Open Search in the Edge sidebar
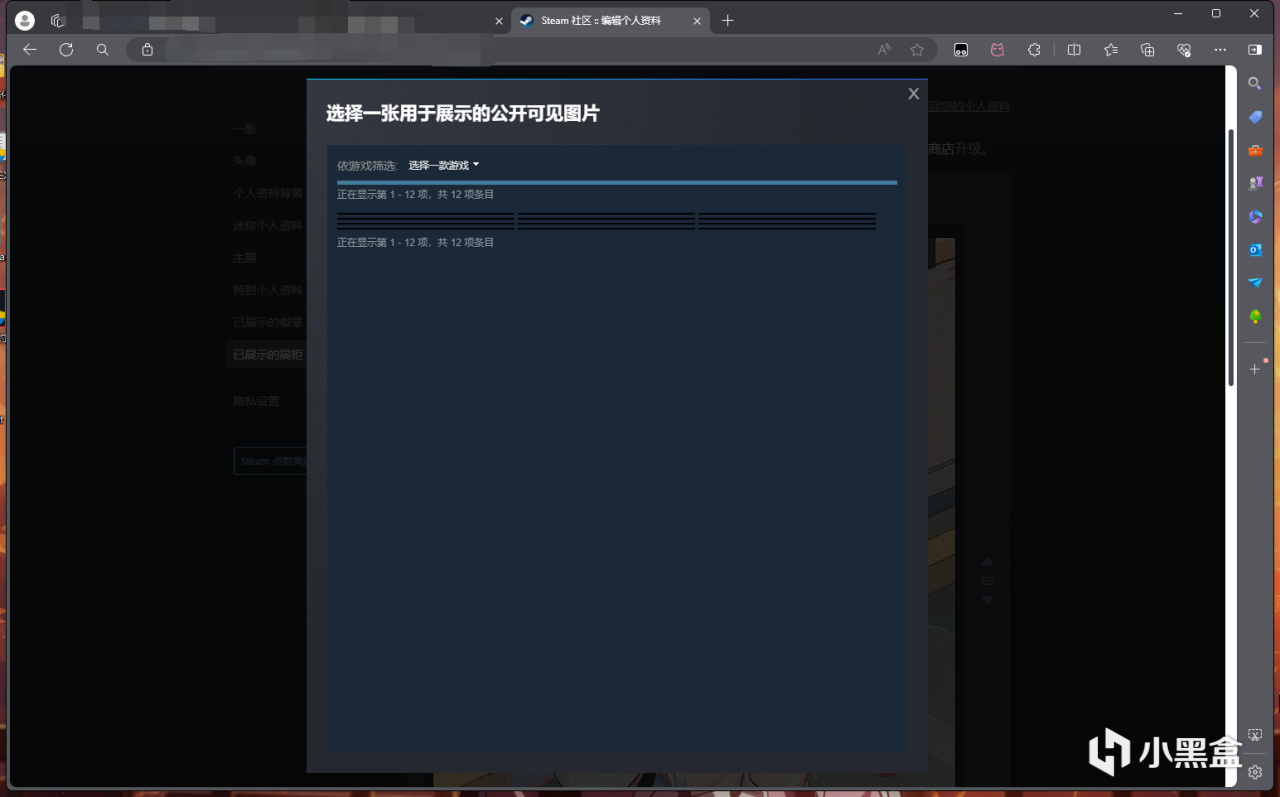1280x797 pixels. (1255, 84)
